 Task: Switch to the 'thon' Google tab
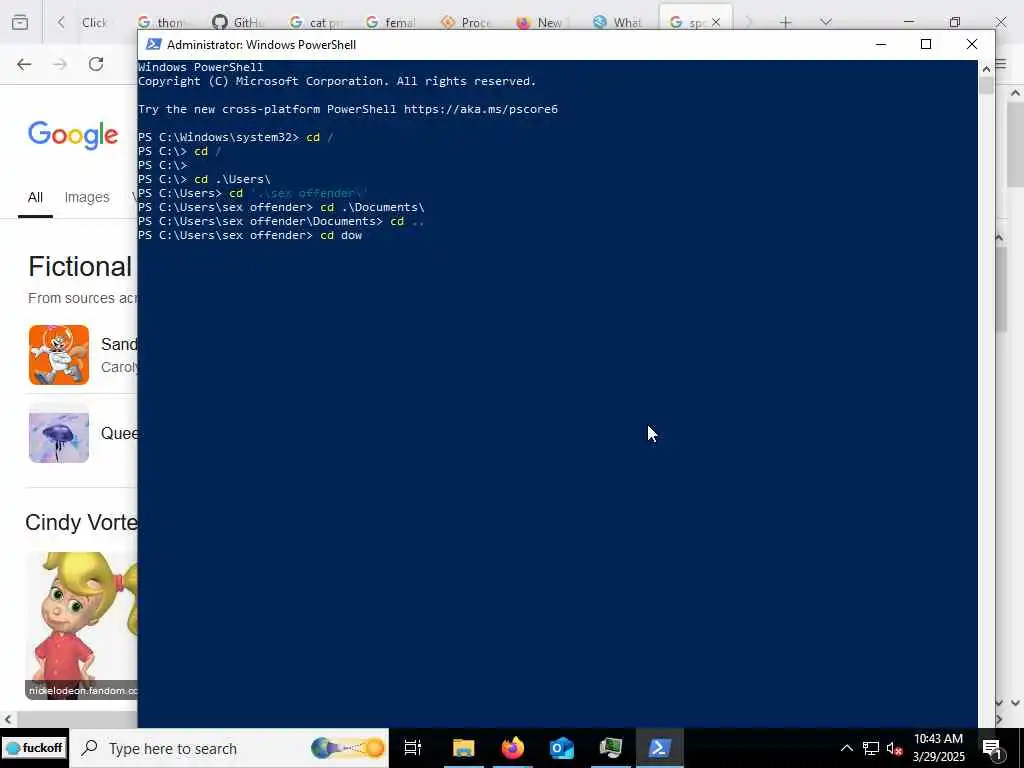(x=162, y=22)
